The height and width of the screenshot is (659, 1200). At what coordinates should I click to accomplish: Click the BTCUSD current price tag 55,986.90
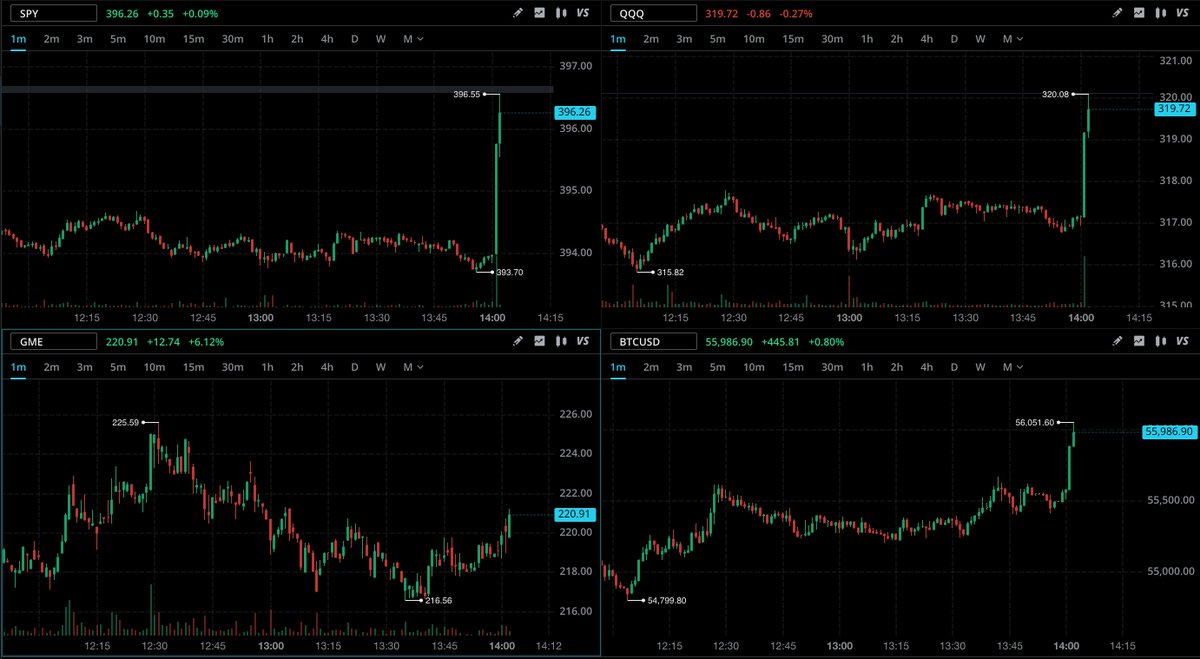pos(1169,431)
